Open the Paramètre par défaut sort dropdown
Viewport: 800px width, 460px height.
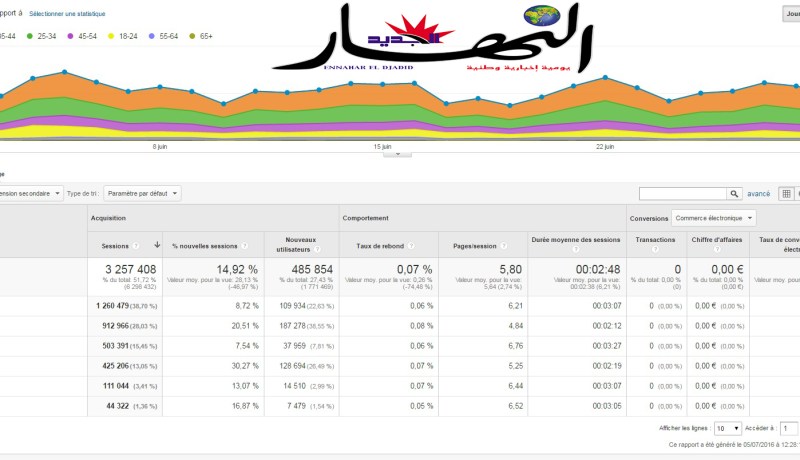click(x=142, y=194)
